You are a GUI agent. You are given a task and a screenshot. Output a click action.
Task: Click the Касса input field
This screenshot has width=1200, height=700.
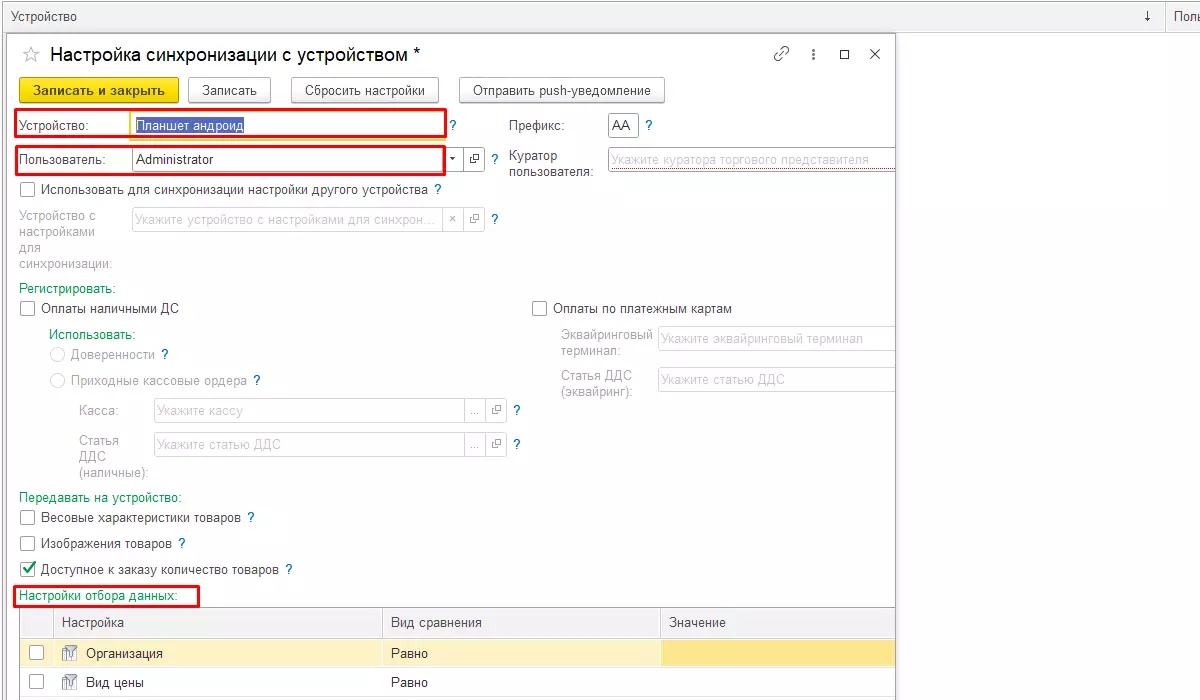pyautogui.click(x=309, y=410)
